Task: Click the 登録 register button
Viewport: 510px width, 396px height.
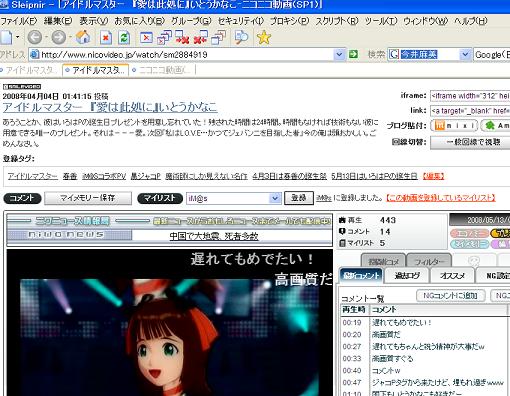Action: coord(299,198)
